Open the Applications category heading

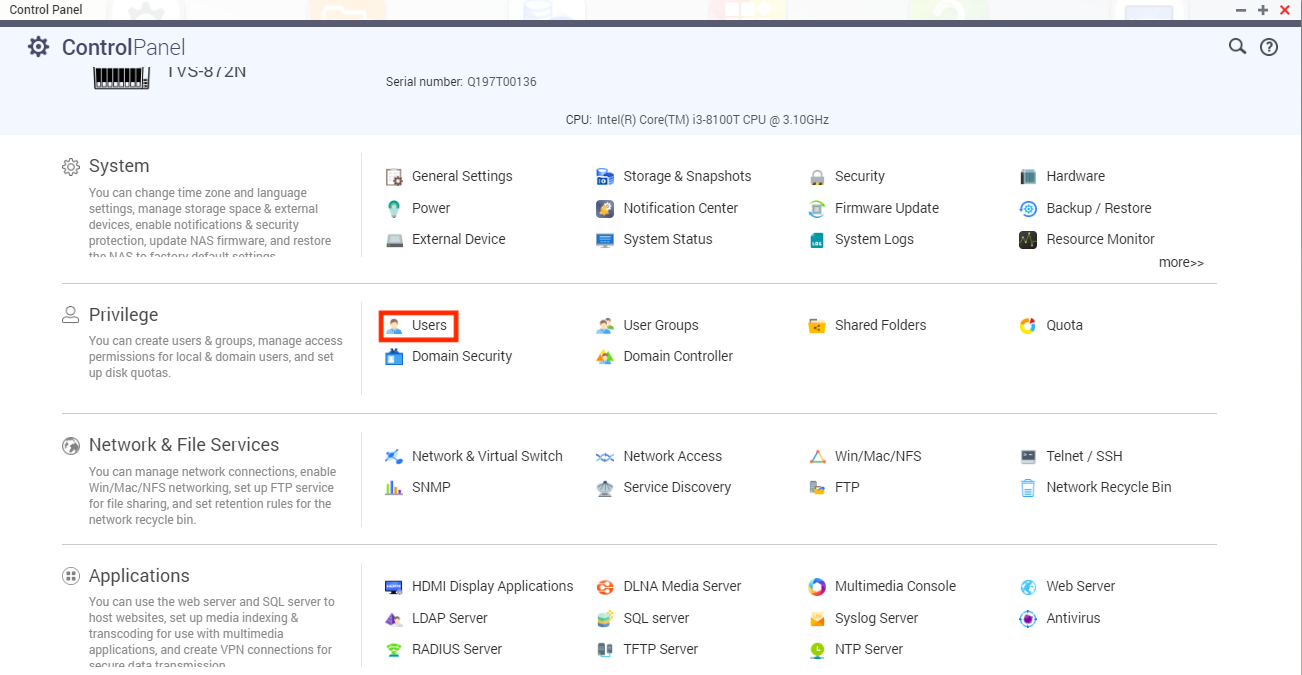[x=139, y=576]
